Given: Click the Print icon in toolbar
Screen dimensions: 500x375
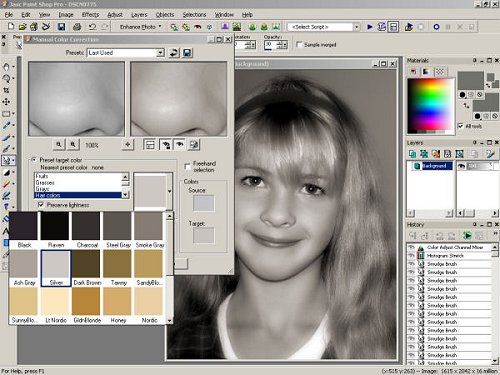Looking at the screenshot, I should tap(77, 27).
